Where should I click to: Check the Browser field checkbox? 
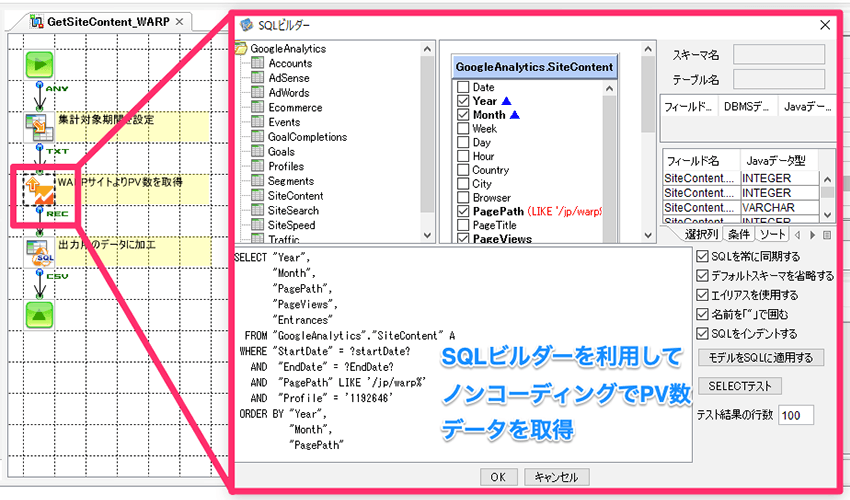click(x=463, y=197)
